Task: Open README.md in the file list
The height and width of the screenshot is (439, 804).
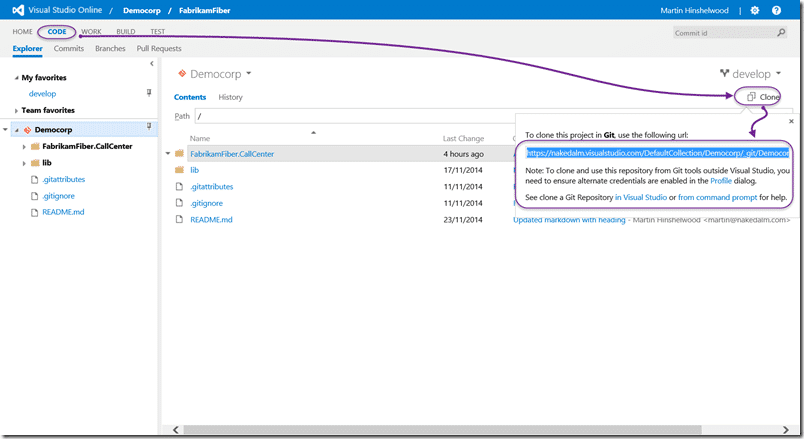Action: (x=211, y=220)
